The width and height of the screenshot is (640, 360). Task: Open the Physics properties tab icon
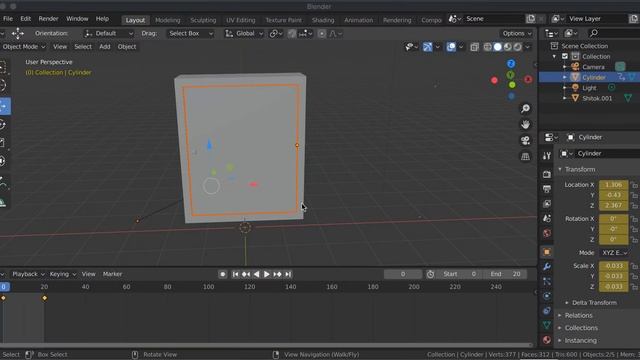click(x=547, y=296)
